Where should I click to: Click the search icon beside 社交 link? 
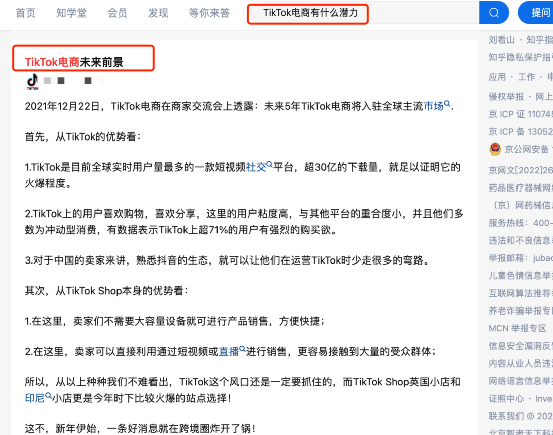tap(269, 164)
